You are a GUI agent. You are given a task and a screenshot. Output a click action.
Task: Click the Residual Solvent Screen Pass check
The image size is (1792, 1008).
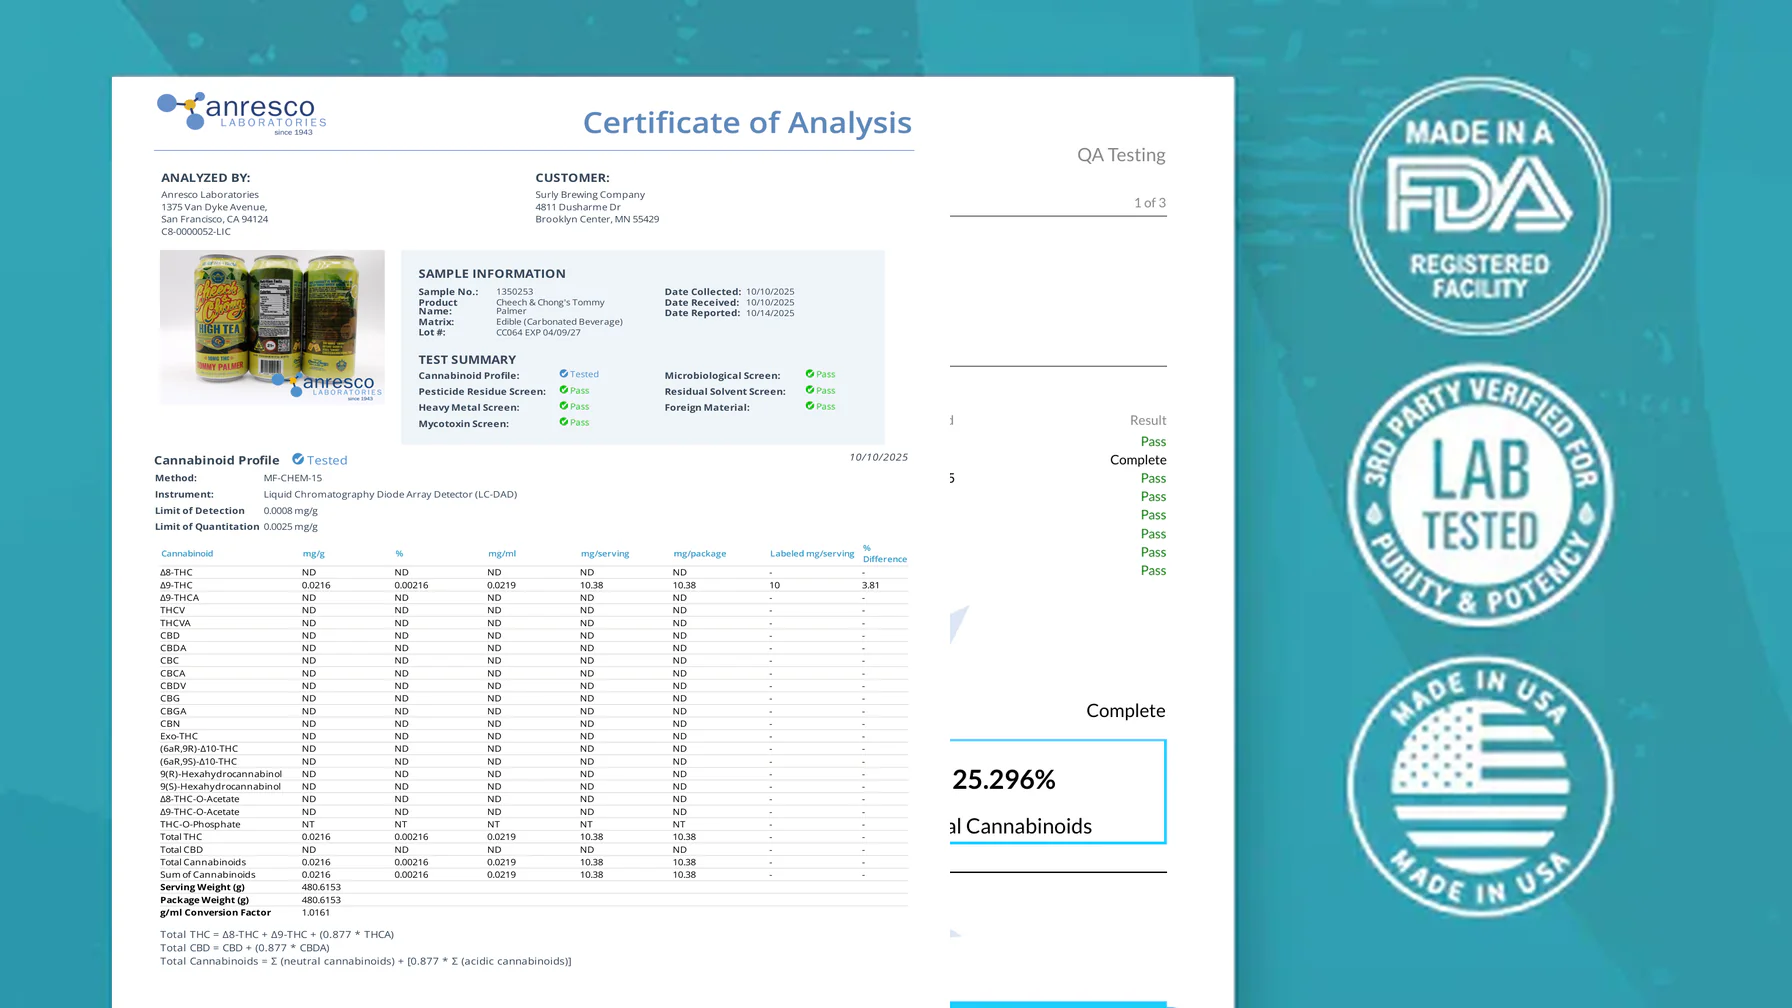click(810, 390)
